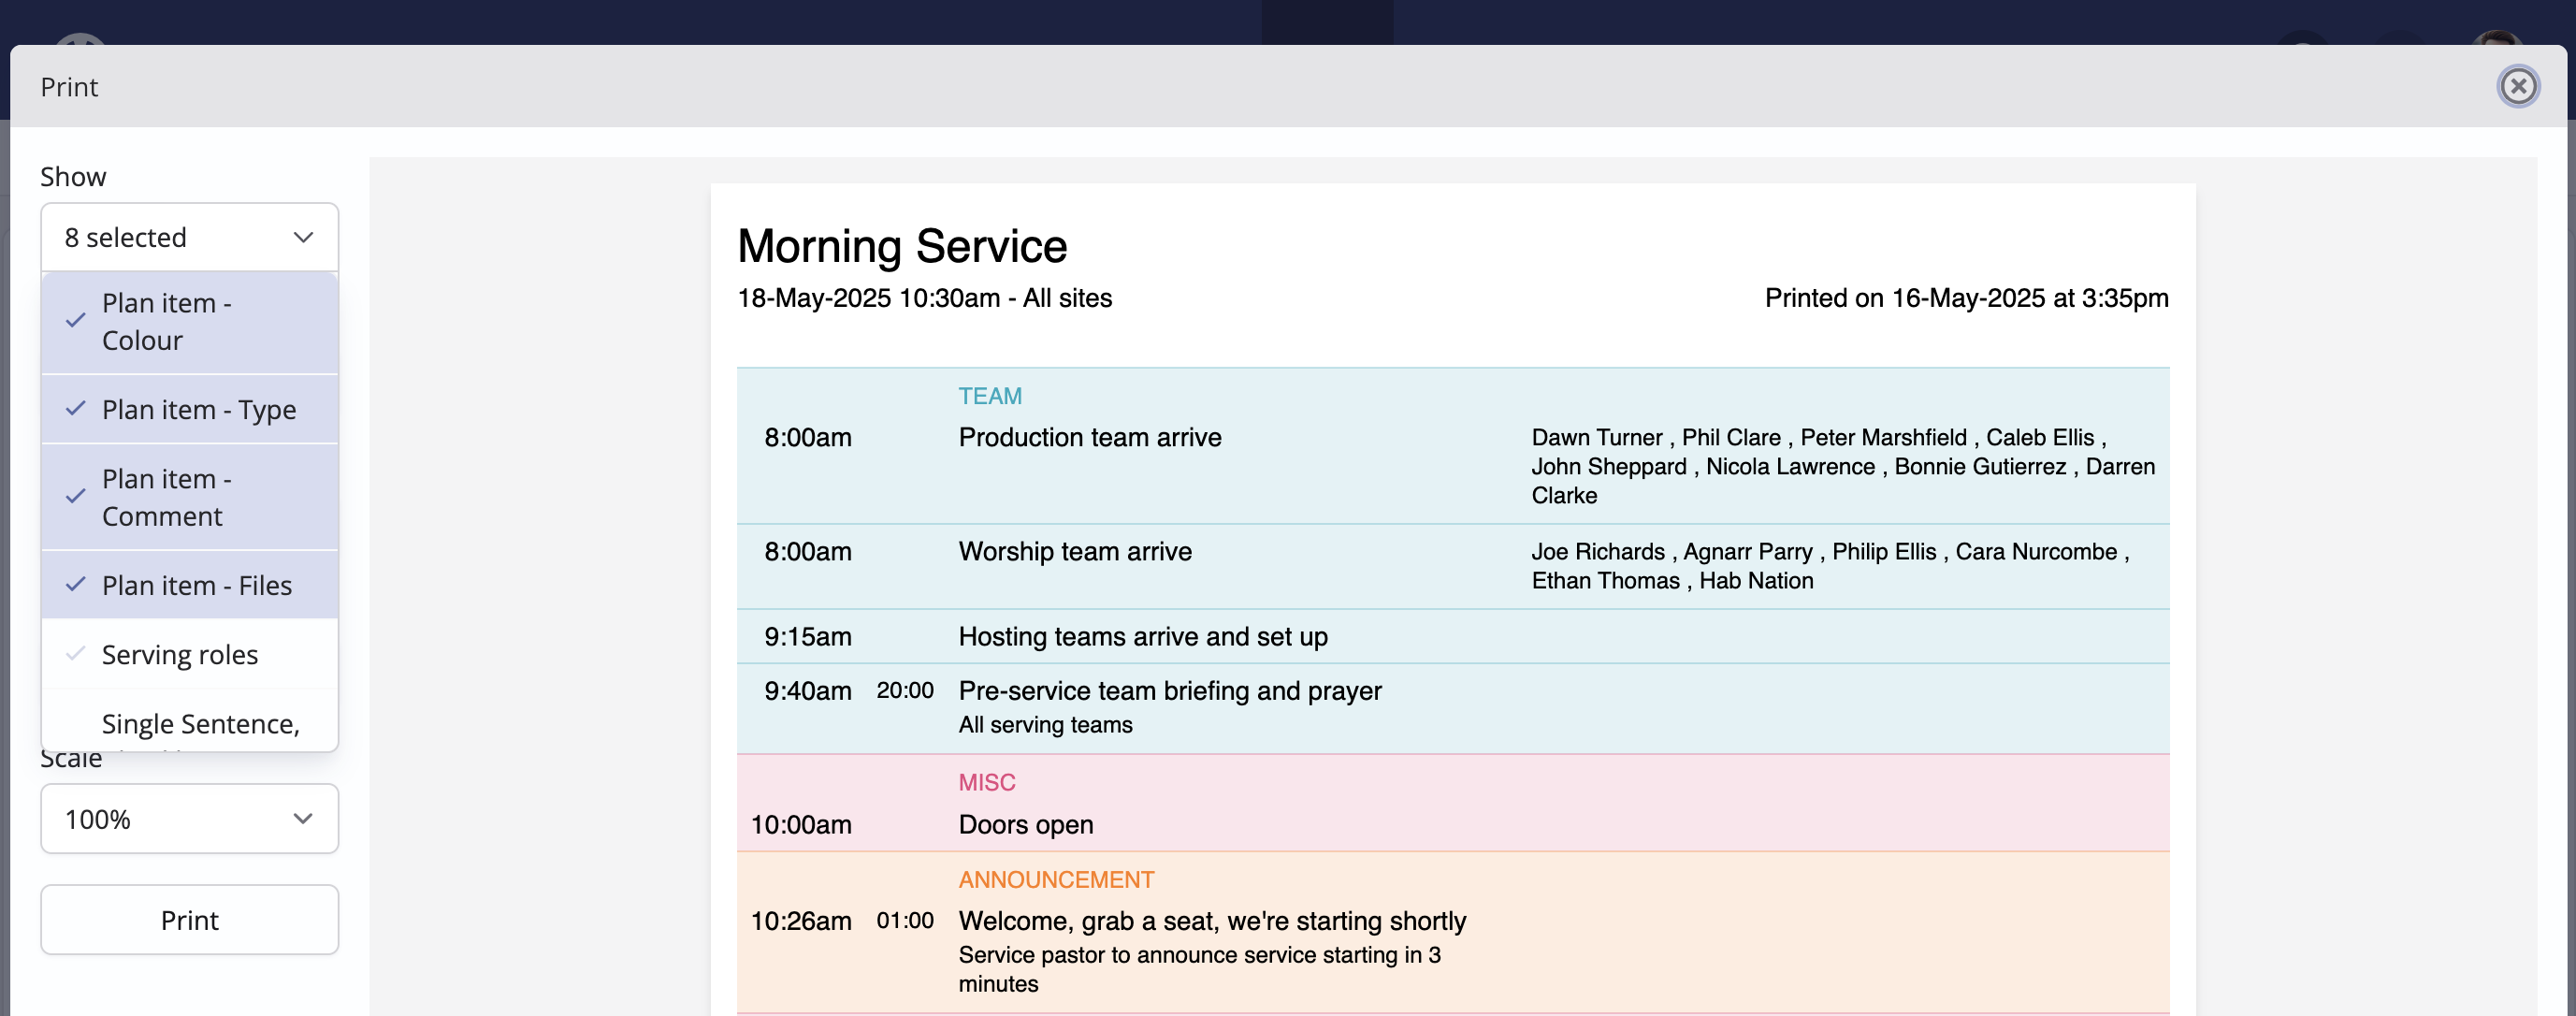This screenshot has height=1016, width=2576.
Task: Click the ANNOUNCEMENT type label
Action: tap(1056, 879)
